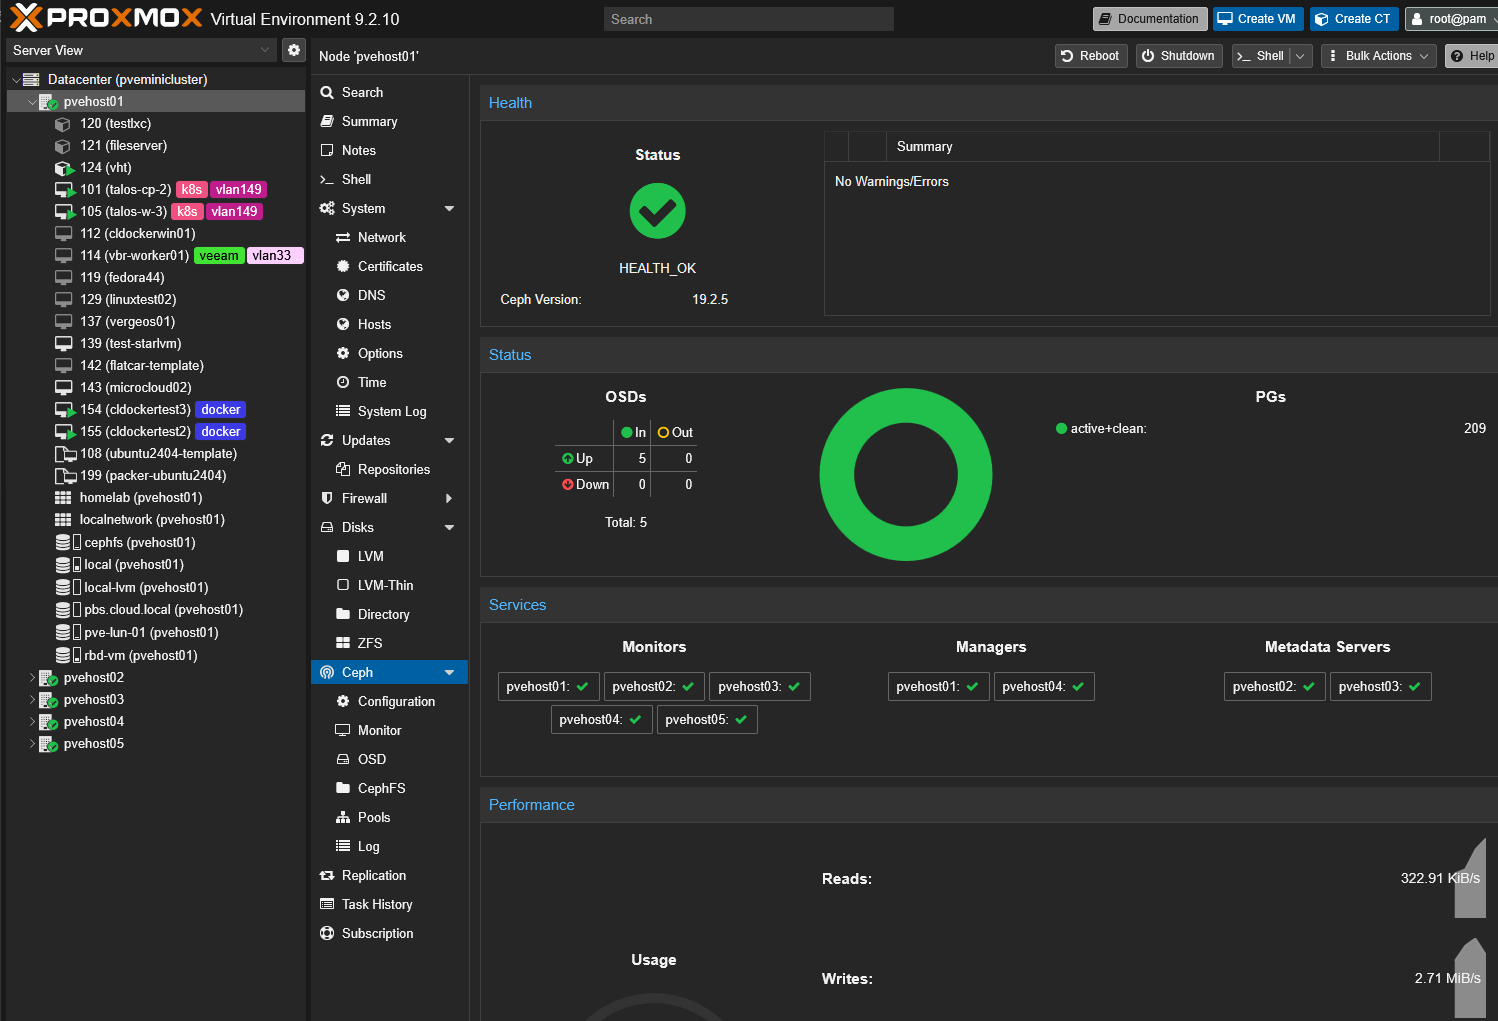1498x1021 pixels.
Task: Expand the pvehost04 node tree
Action: click(32, 722)
